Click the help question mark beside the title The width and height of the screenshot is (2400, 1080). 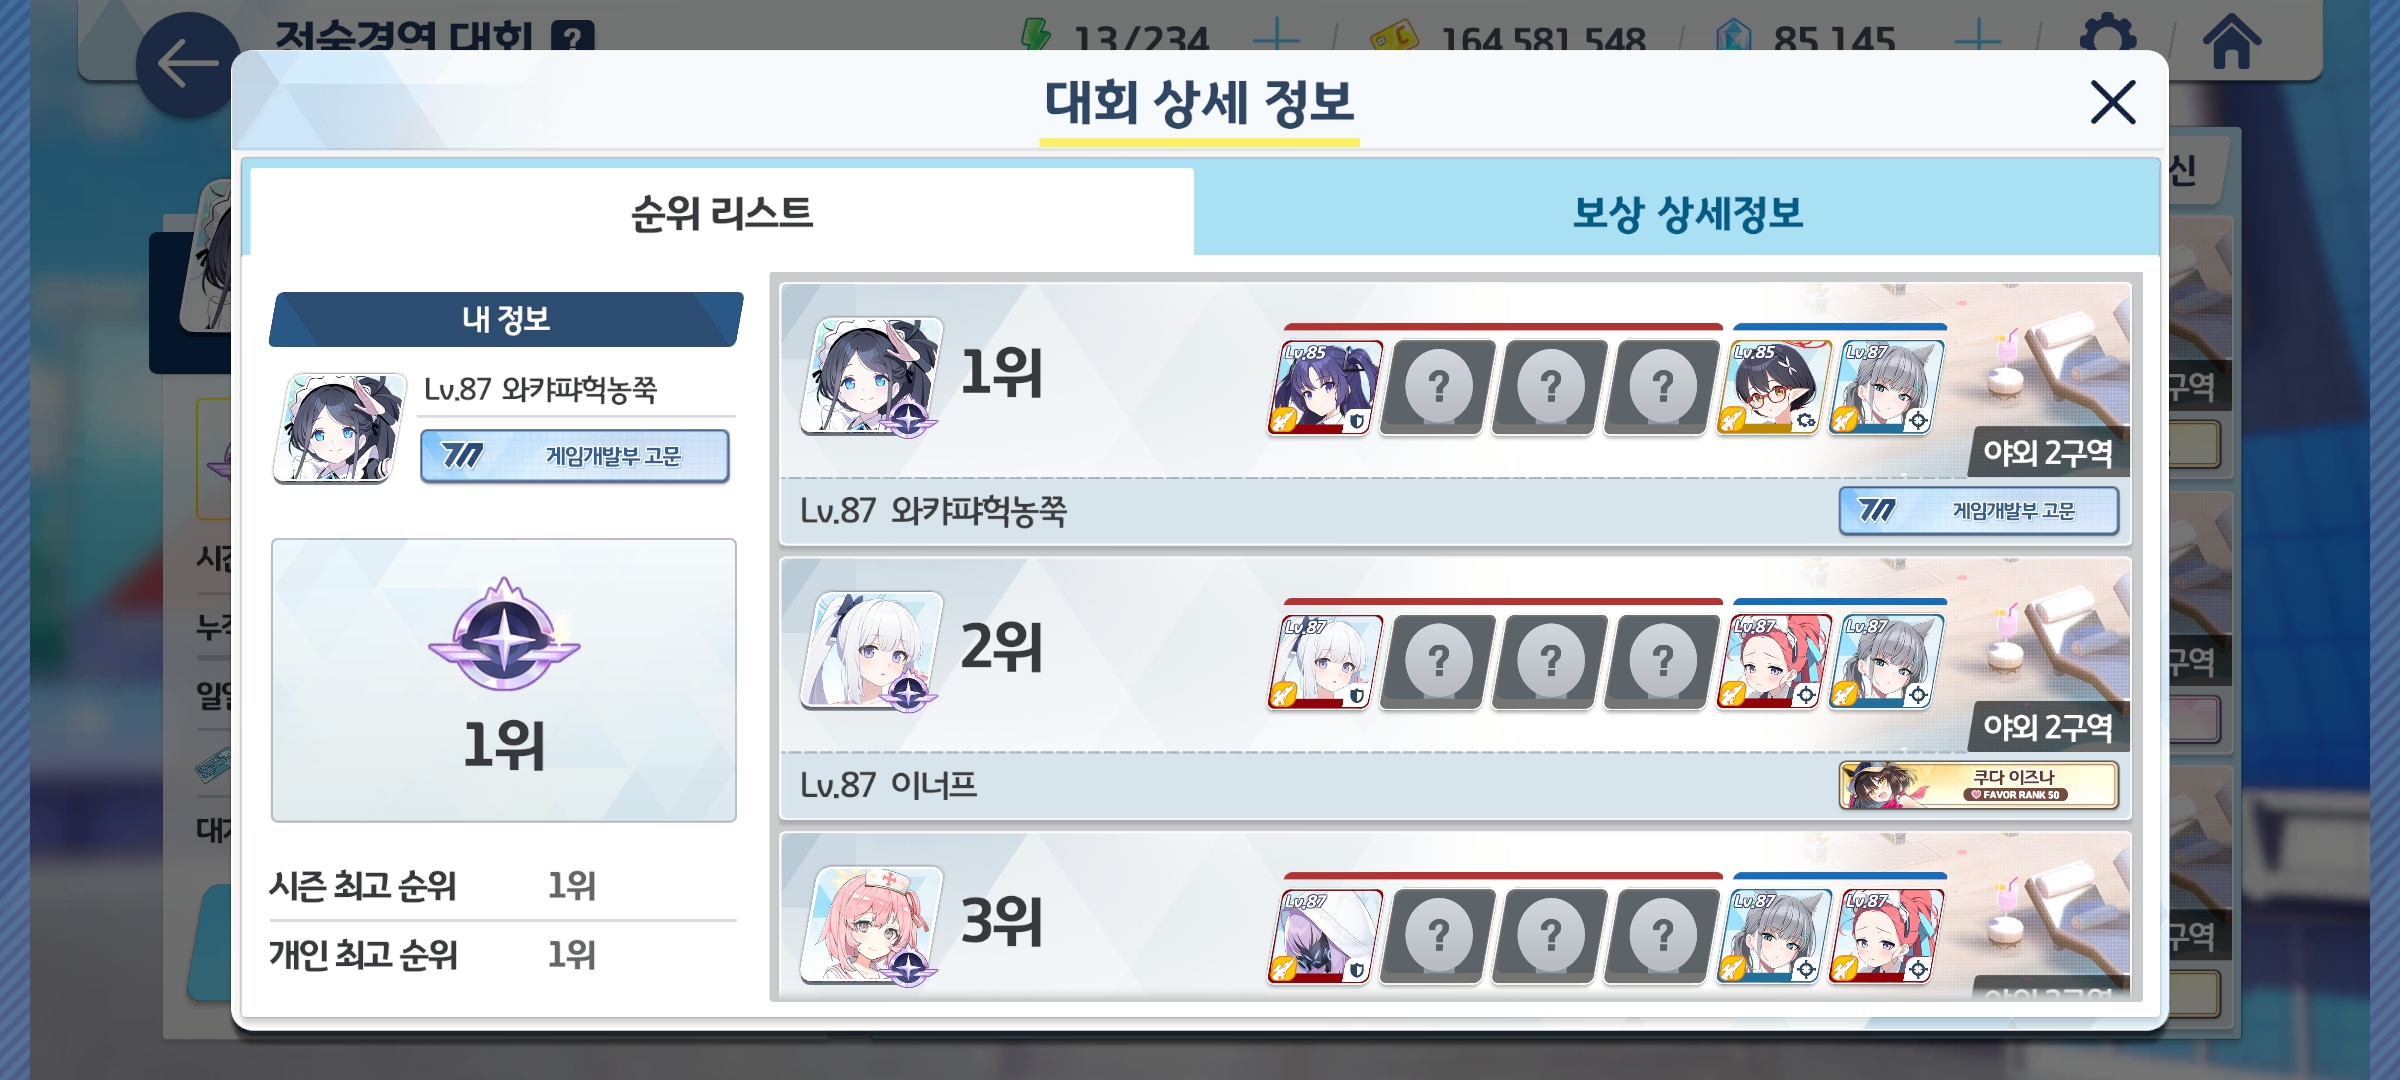tap(572, 38)
